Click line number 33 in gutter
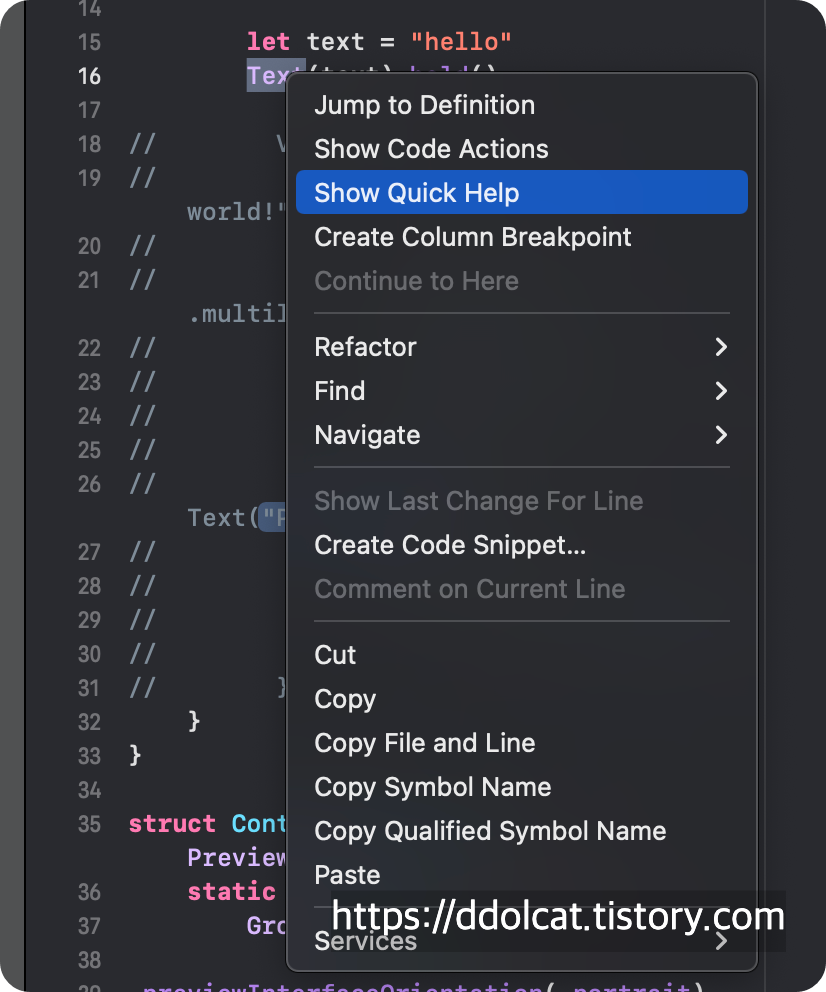 89,756
